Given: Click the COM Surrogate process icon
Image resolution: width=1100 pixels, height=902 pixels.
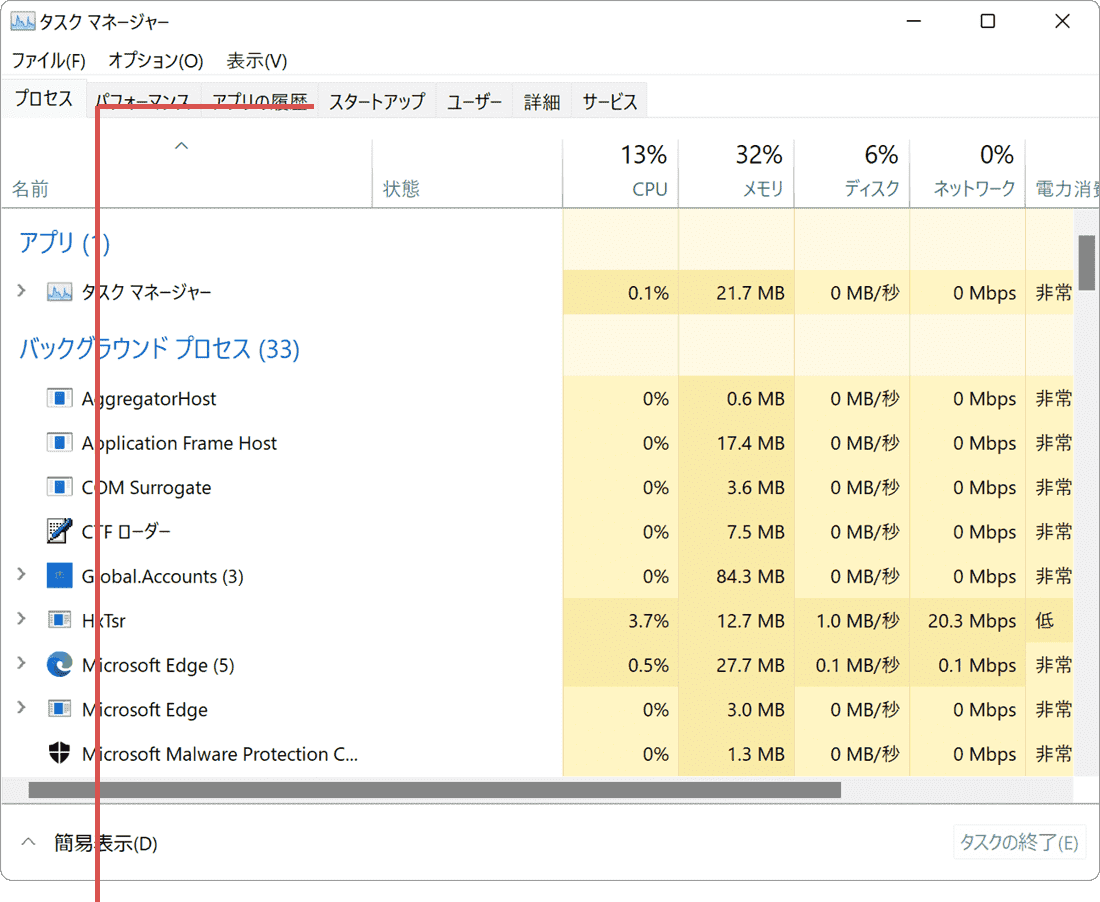Looking at the screenshot, I should (60, 487).
